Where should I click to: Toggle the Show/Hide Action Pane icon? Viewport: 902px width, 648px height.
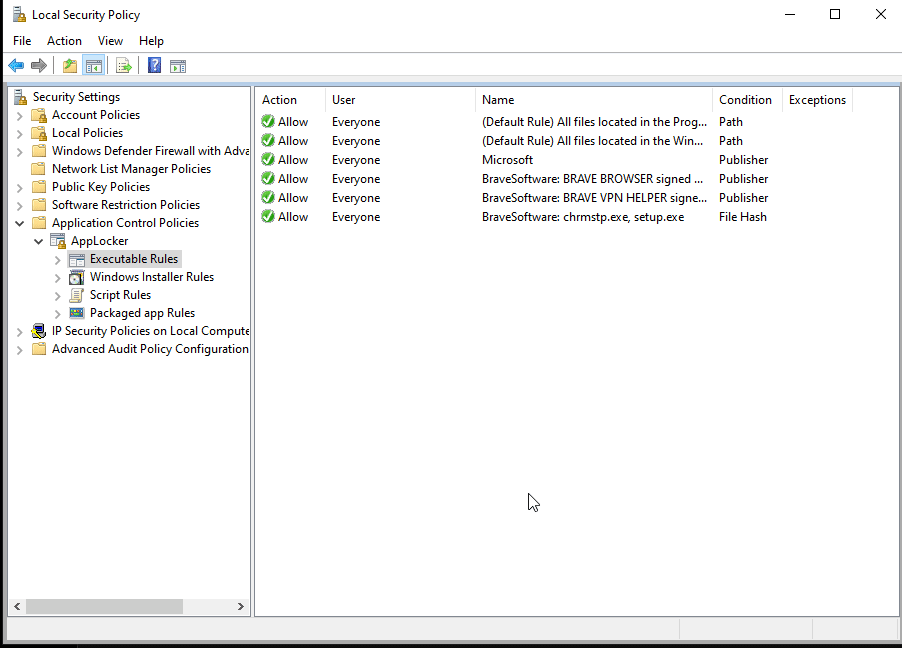(178, 66)
